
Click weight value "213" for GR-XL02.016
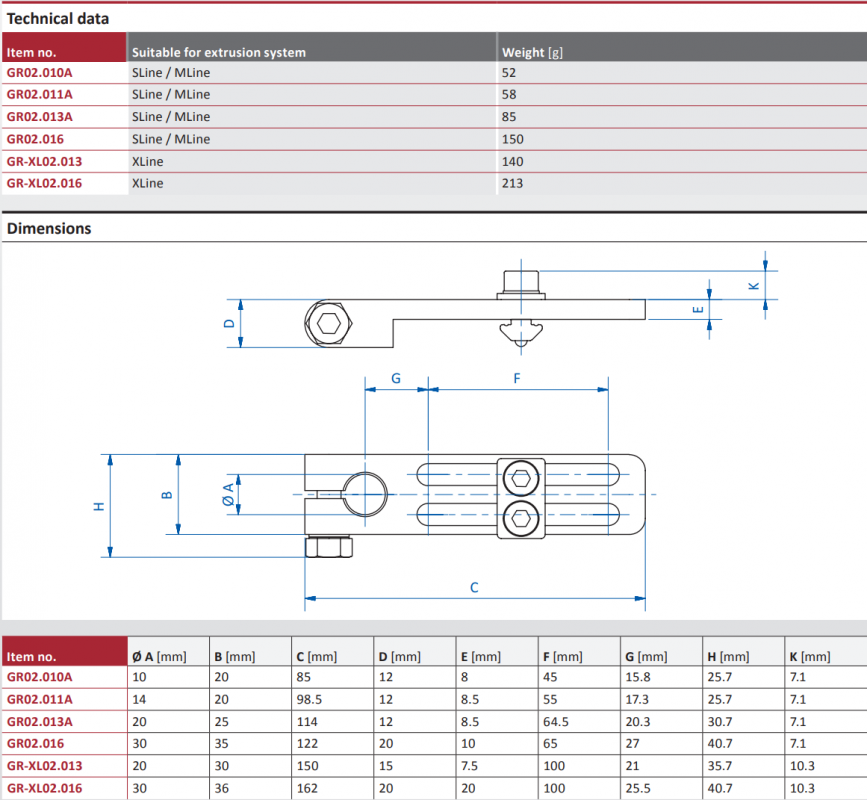(x=512, y=184)
